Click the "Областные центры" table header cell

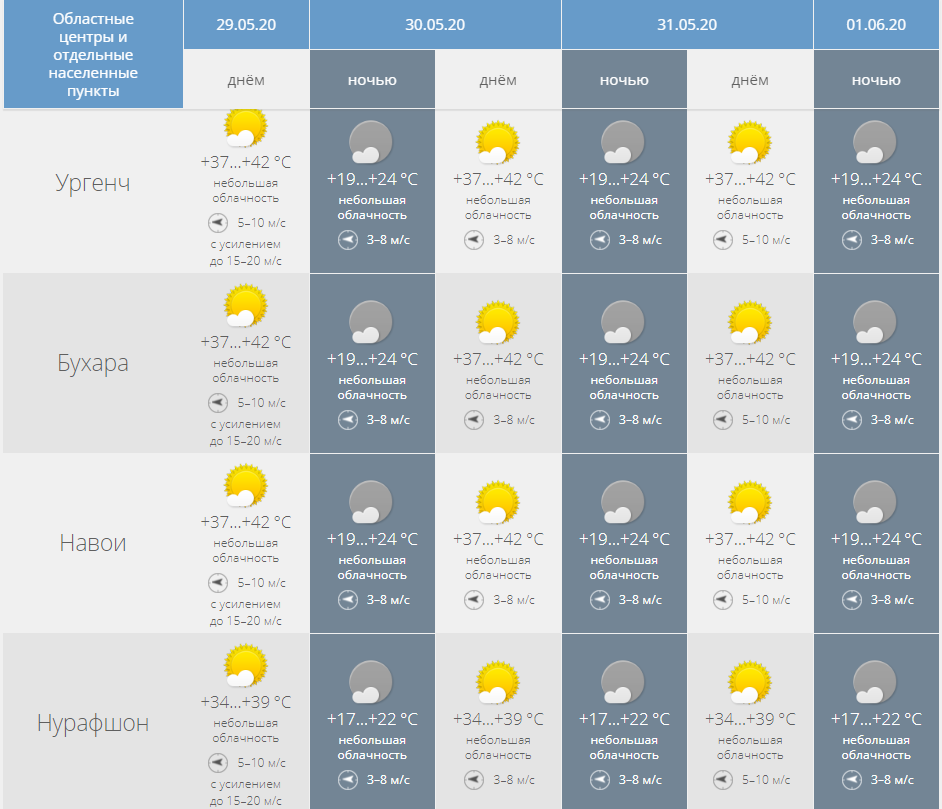coord(93,55)
